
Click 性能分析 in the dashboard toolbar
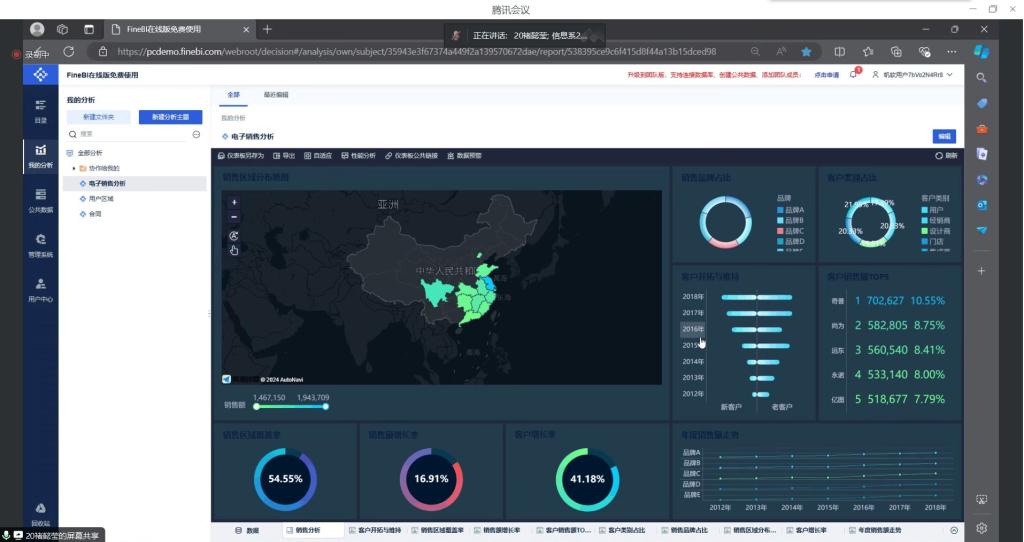tap(358, 156)
